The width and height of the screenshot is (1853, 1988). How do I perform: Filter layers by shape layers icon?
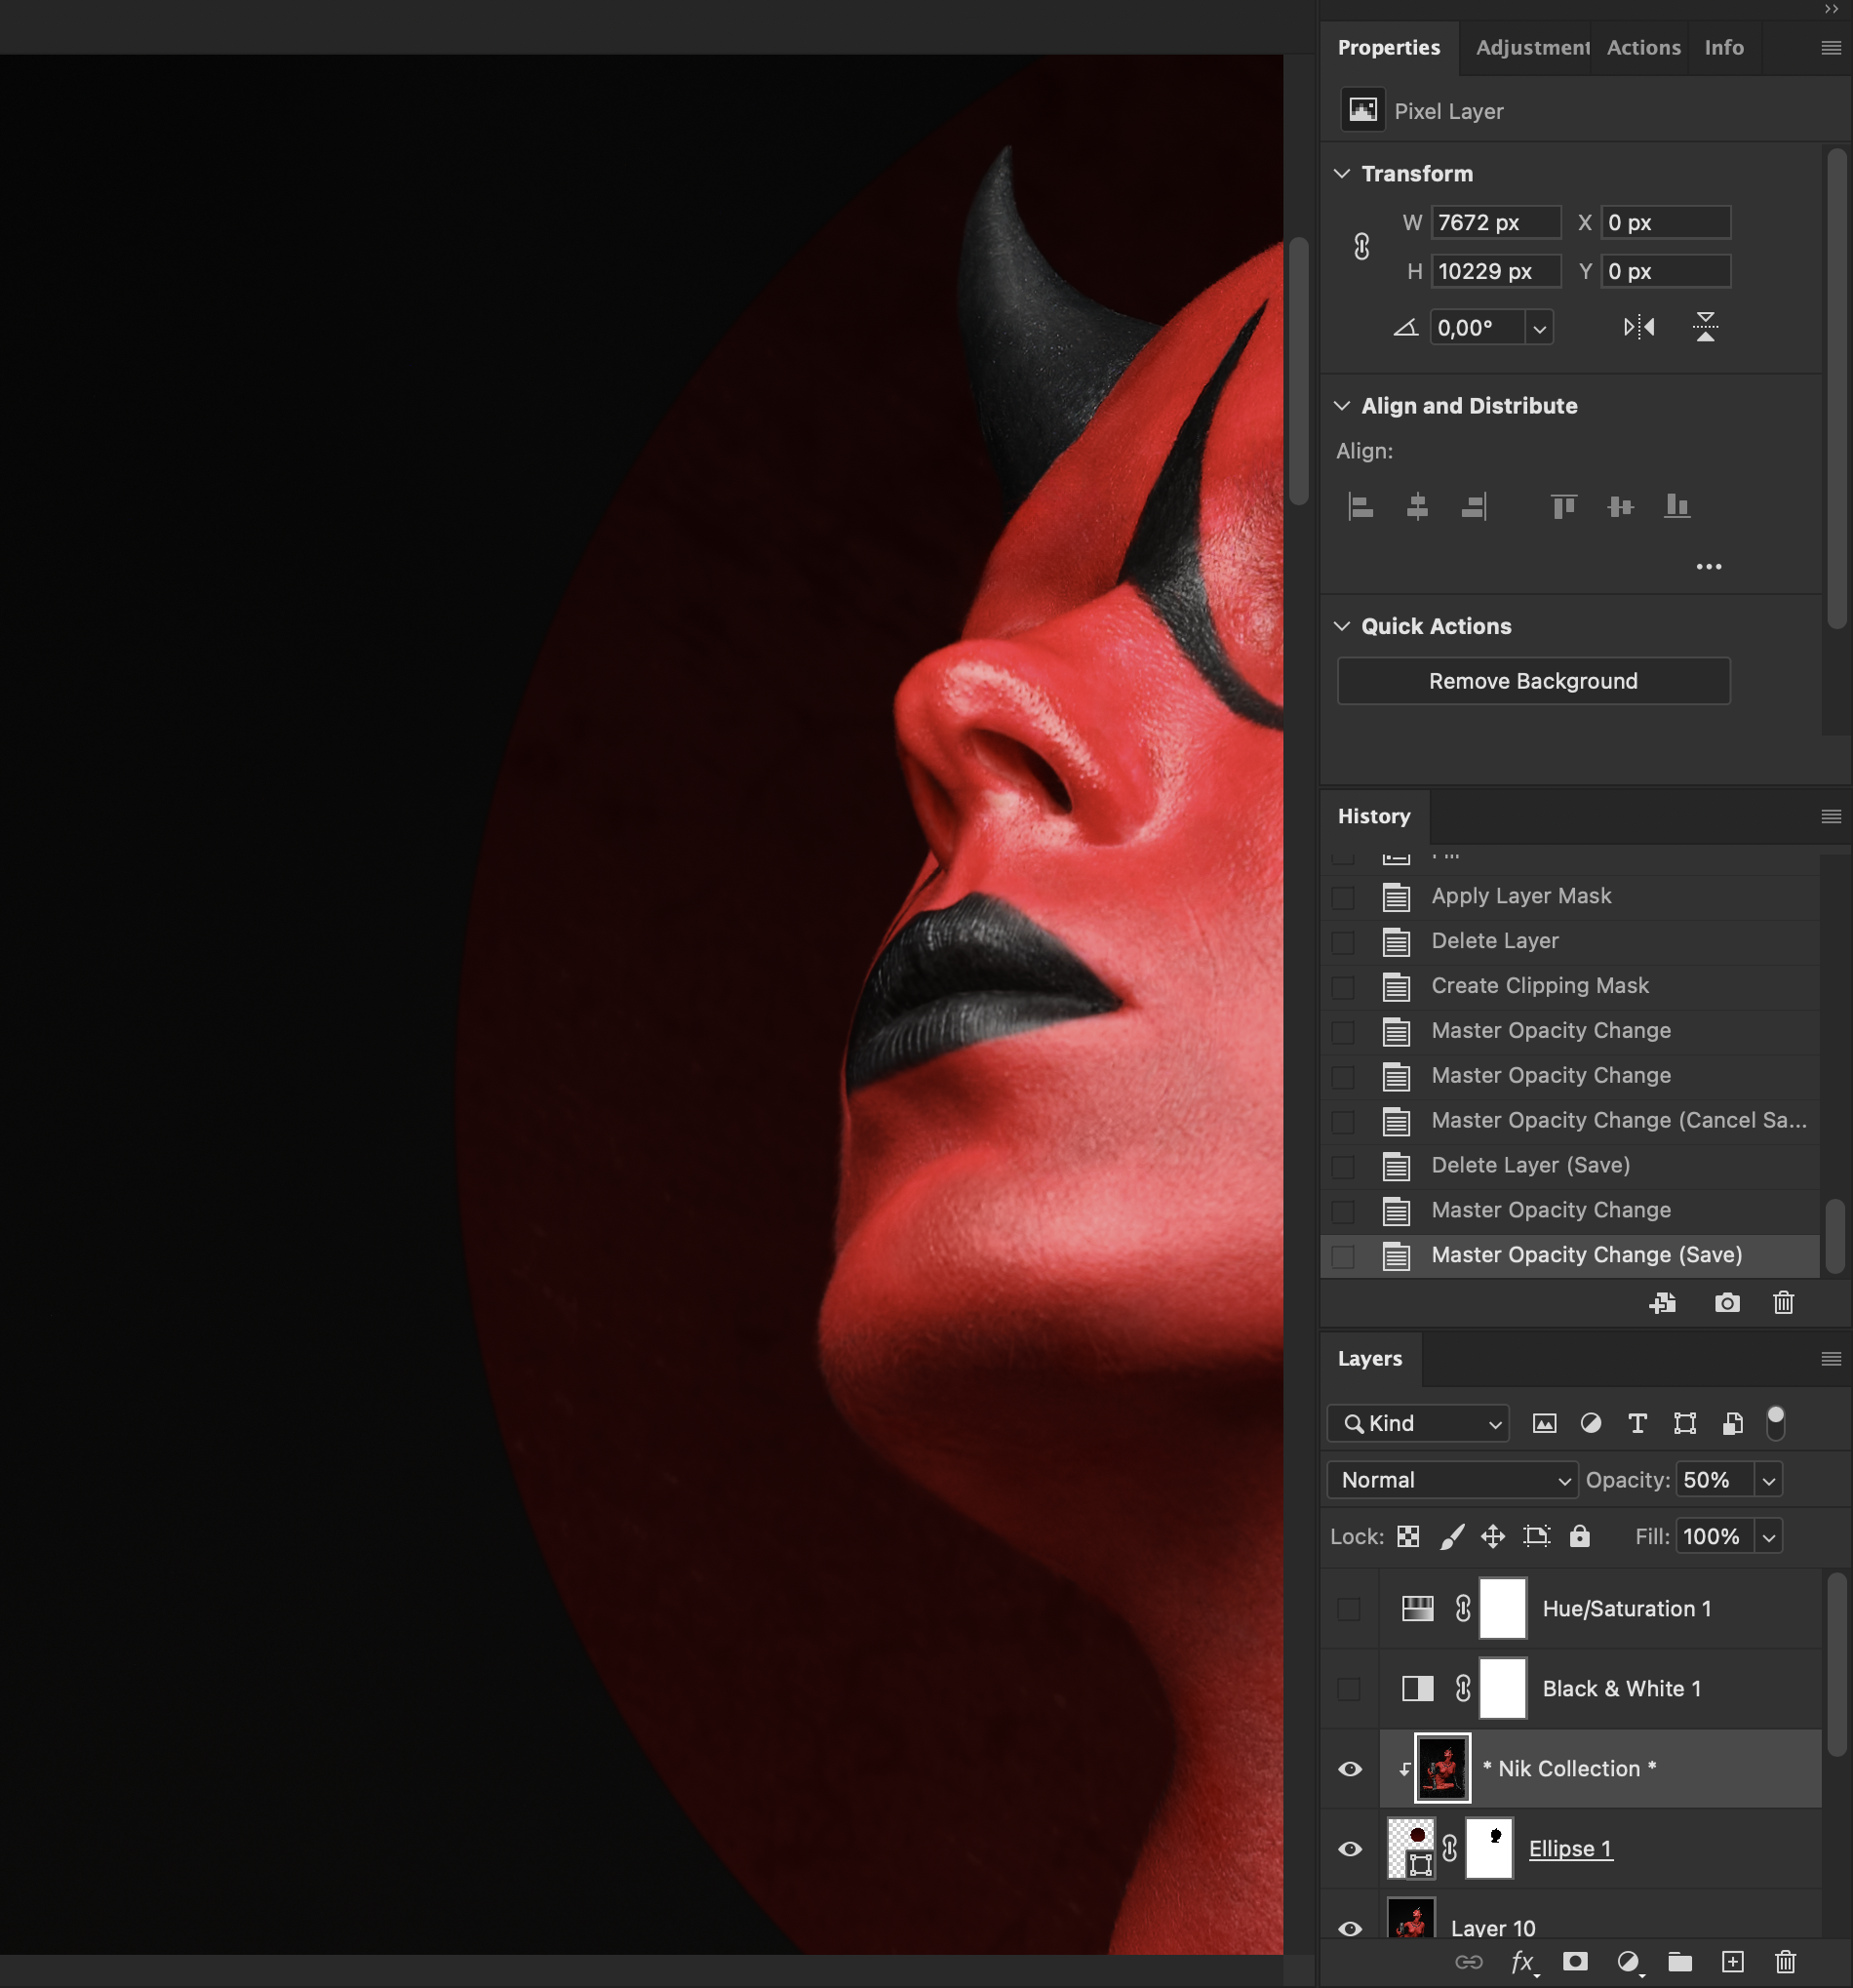click(x=1685, y=1423)
